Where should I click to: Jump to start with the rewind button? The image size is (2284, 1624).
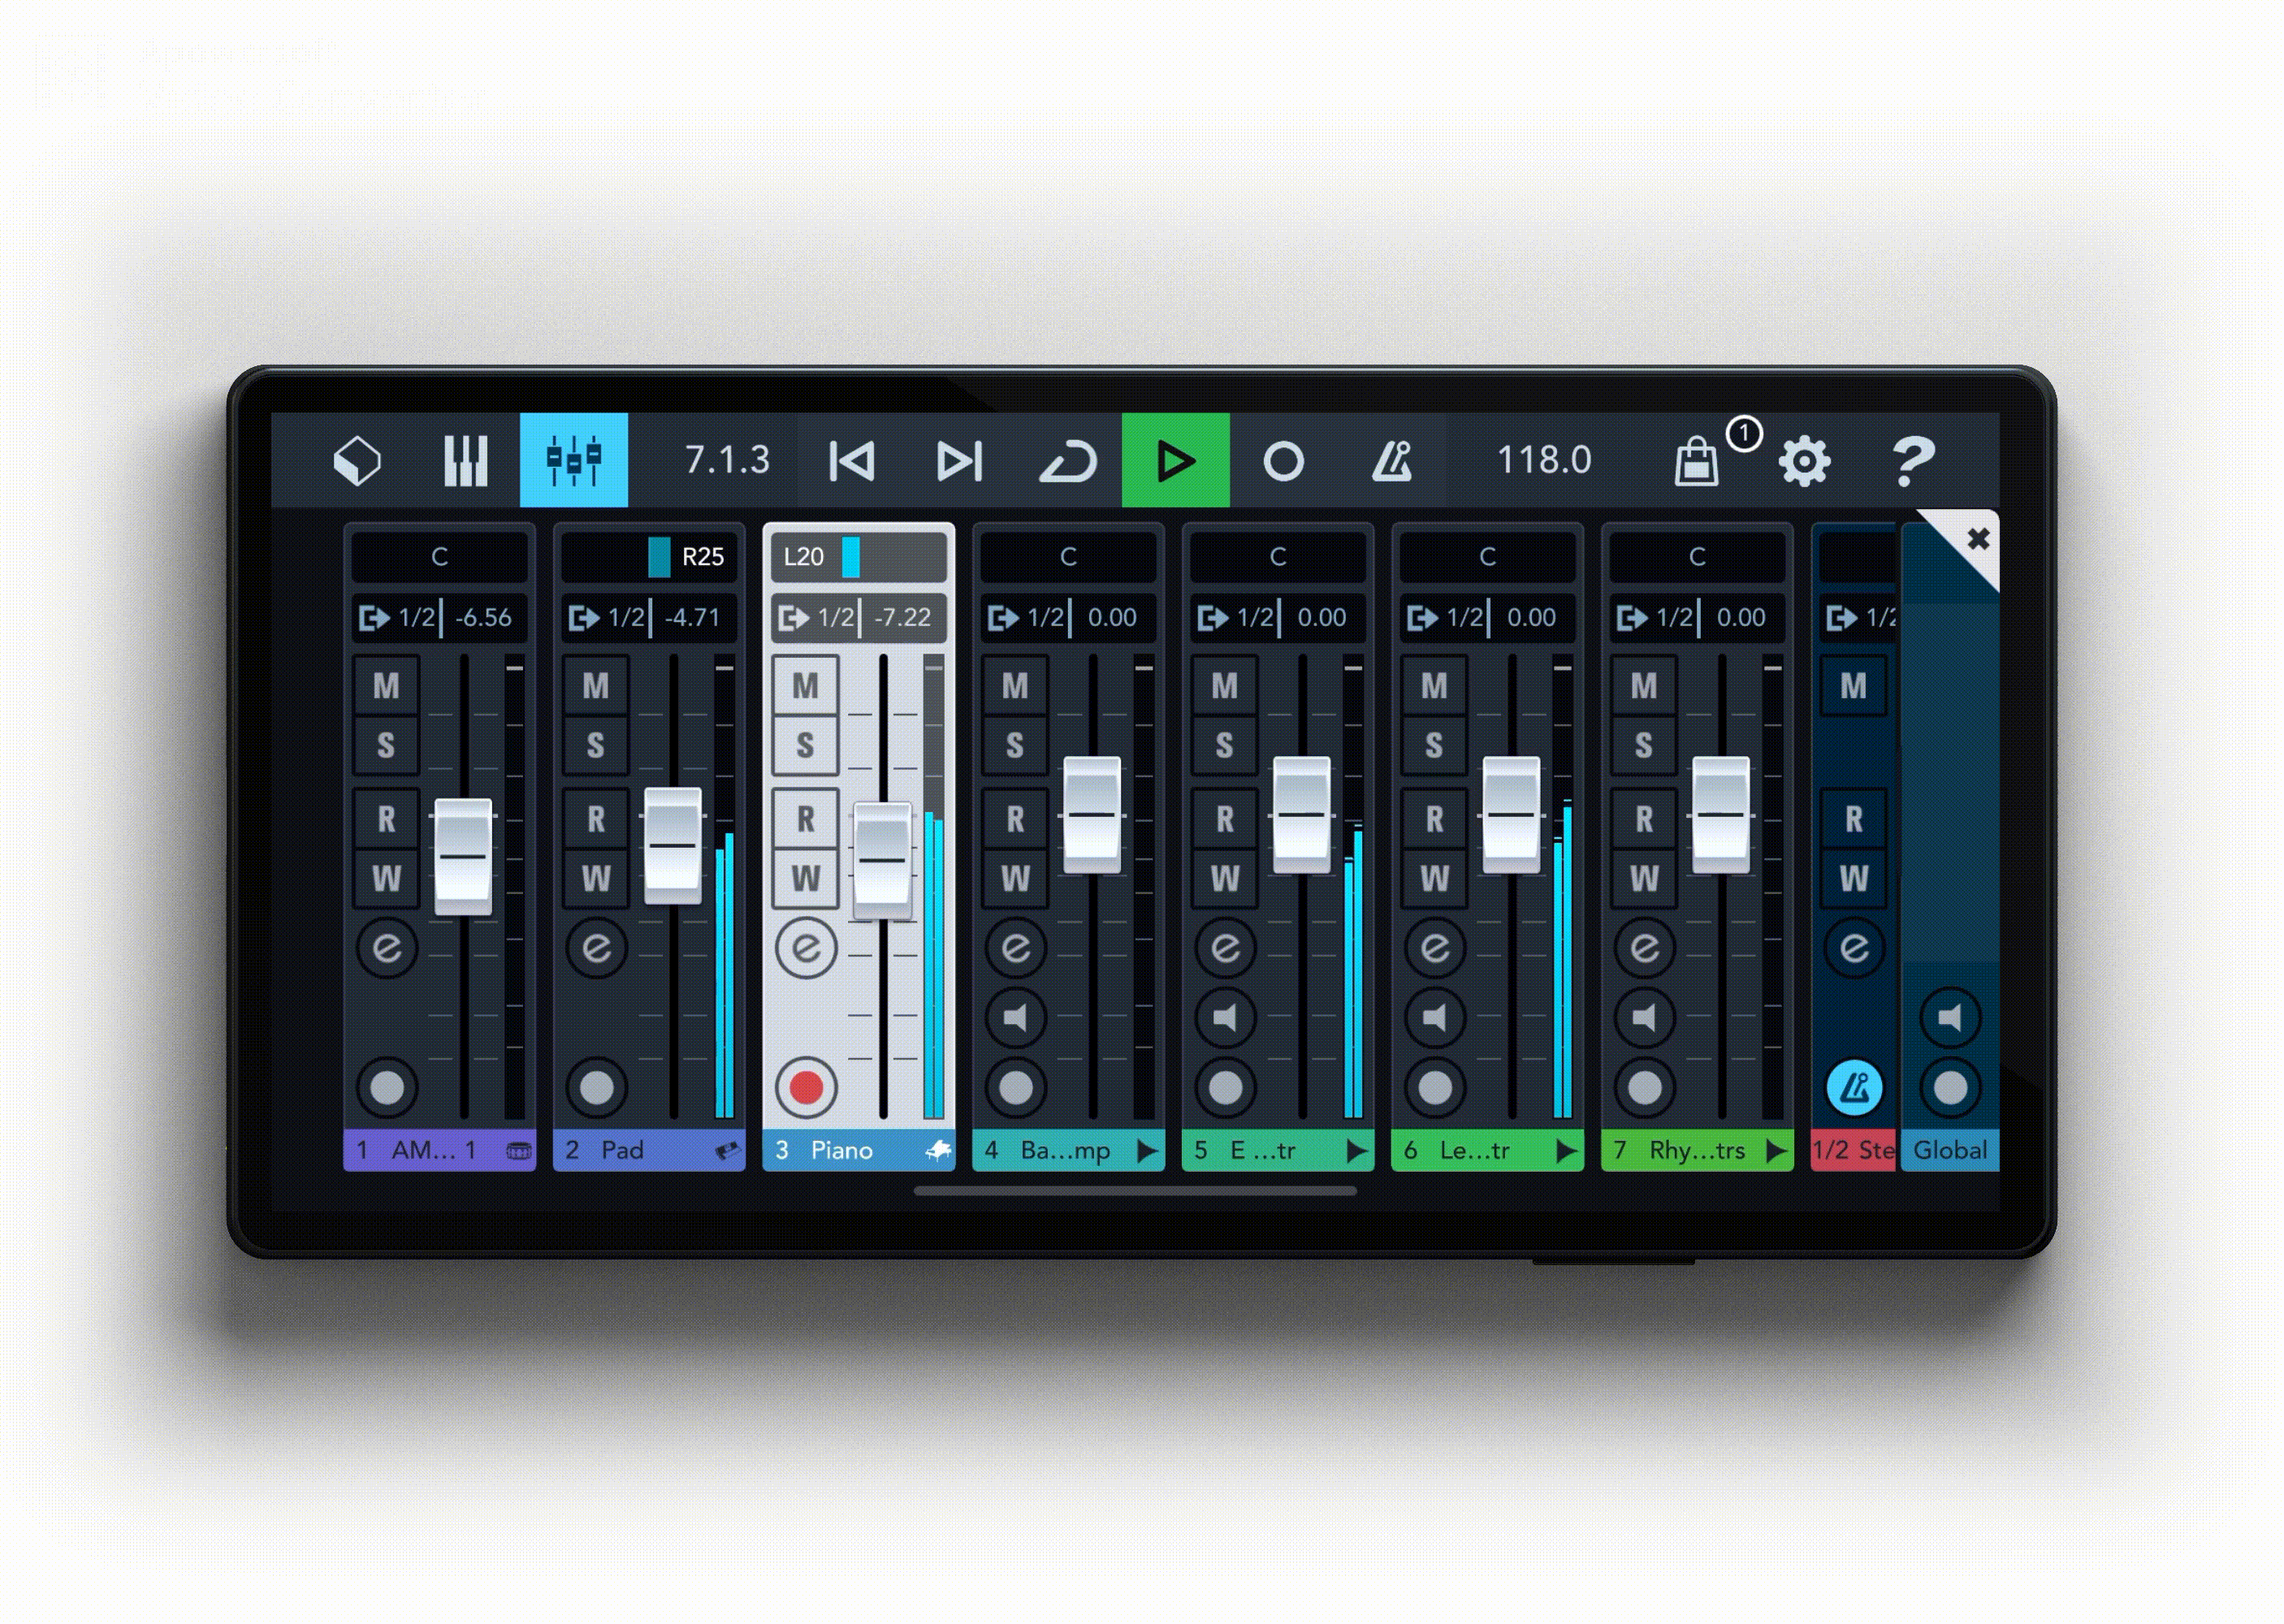[x=851, y=461]
